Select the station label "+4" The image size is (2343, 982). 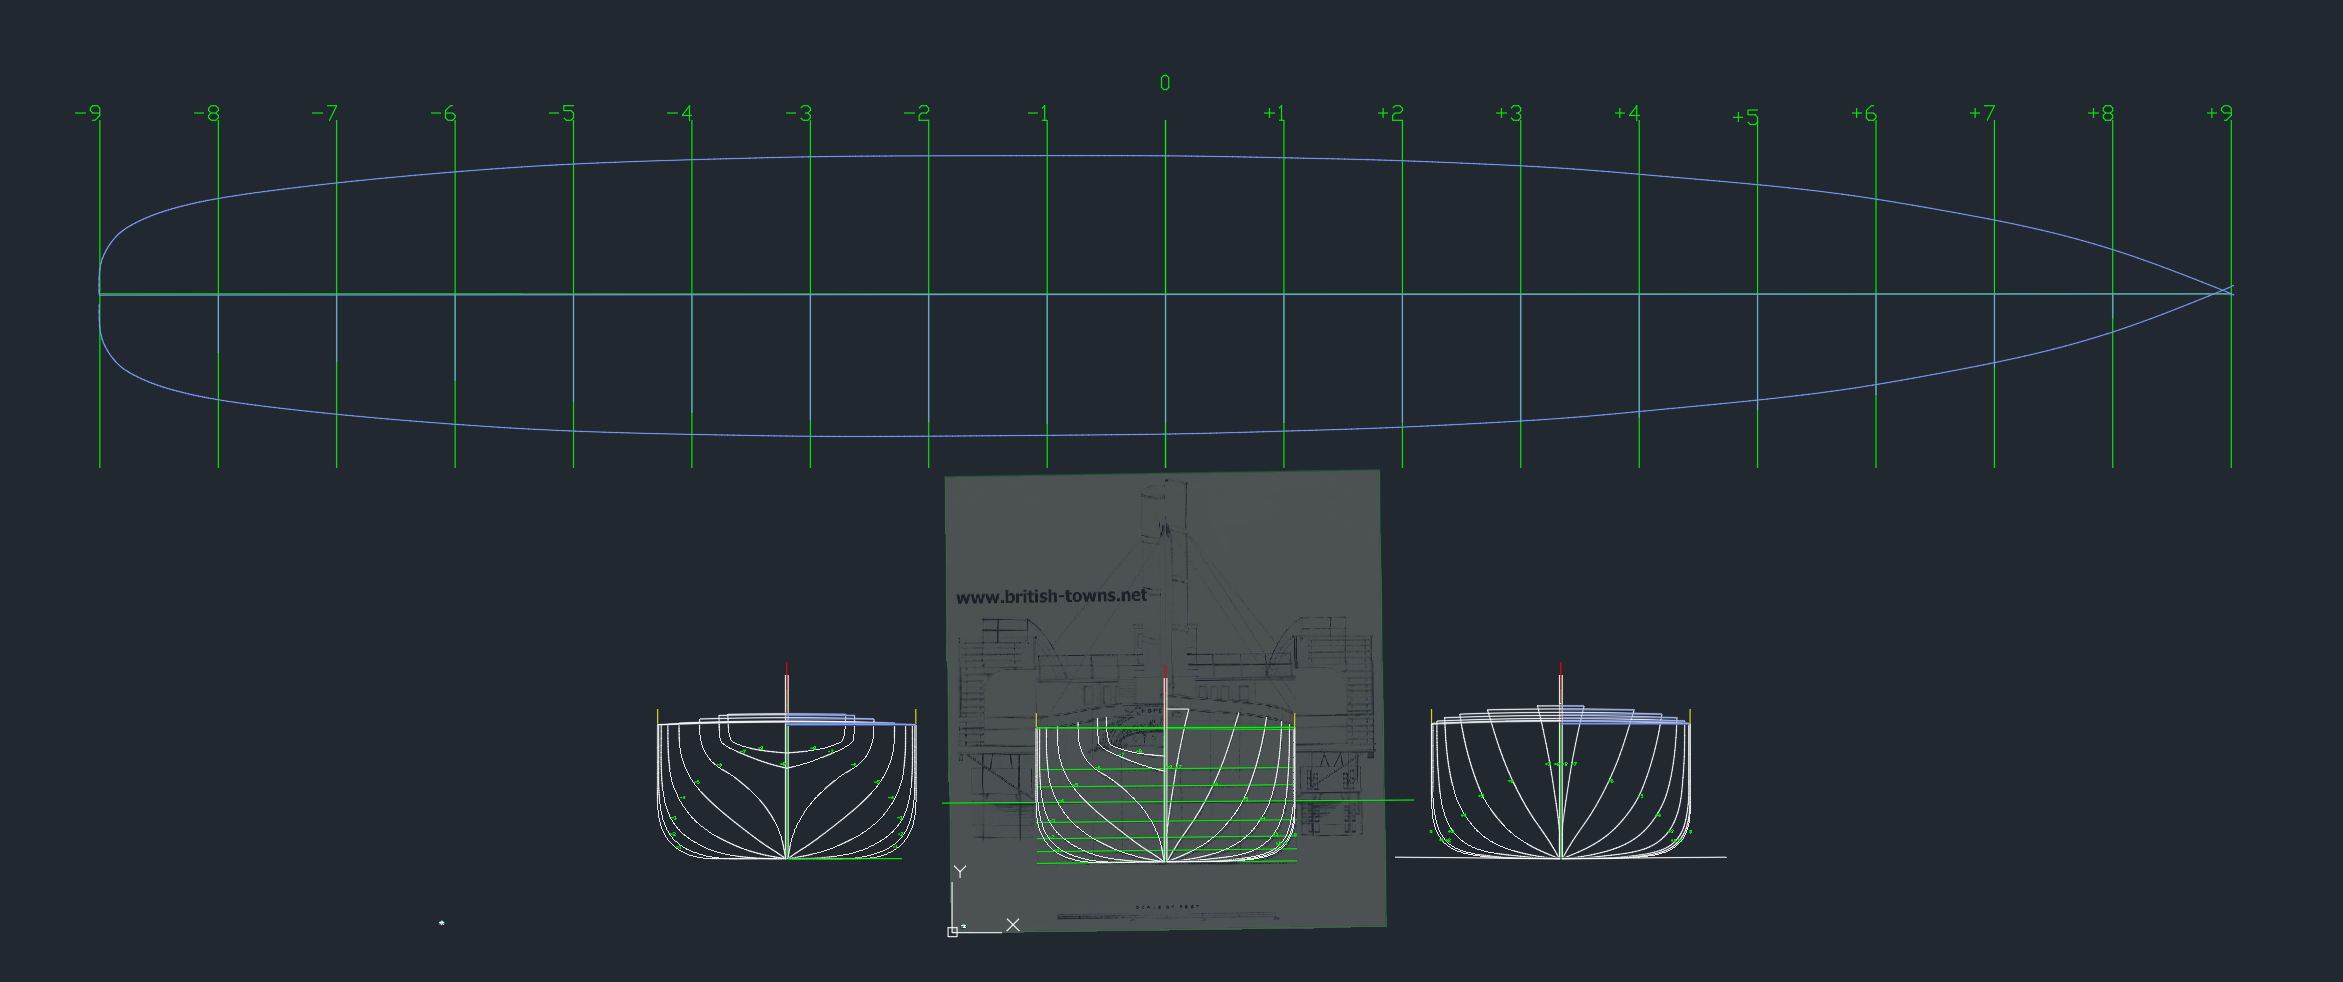pyautogui.click(x=1627, y=113)
